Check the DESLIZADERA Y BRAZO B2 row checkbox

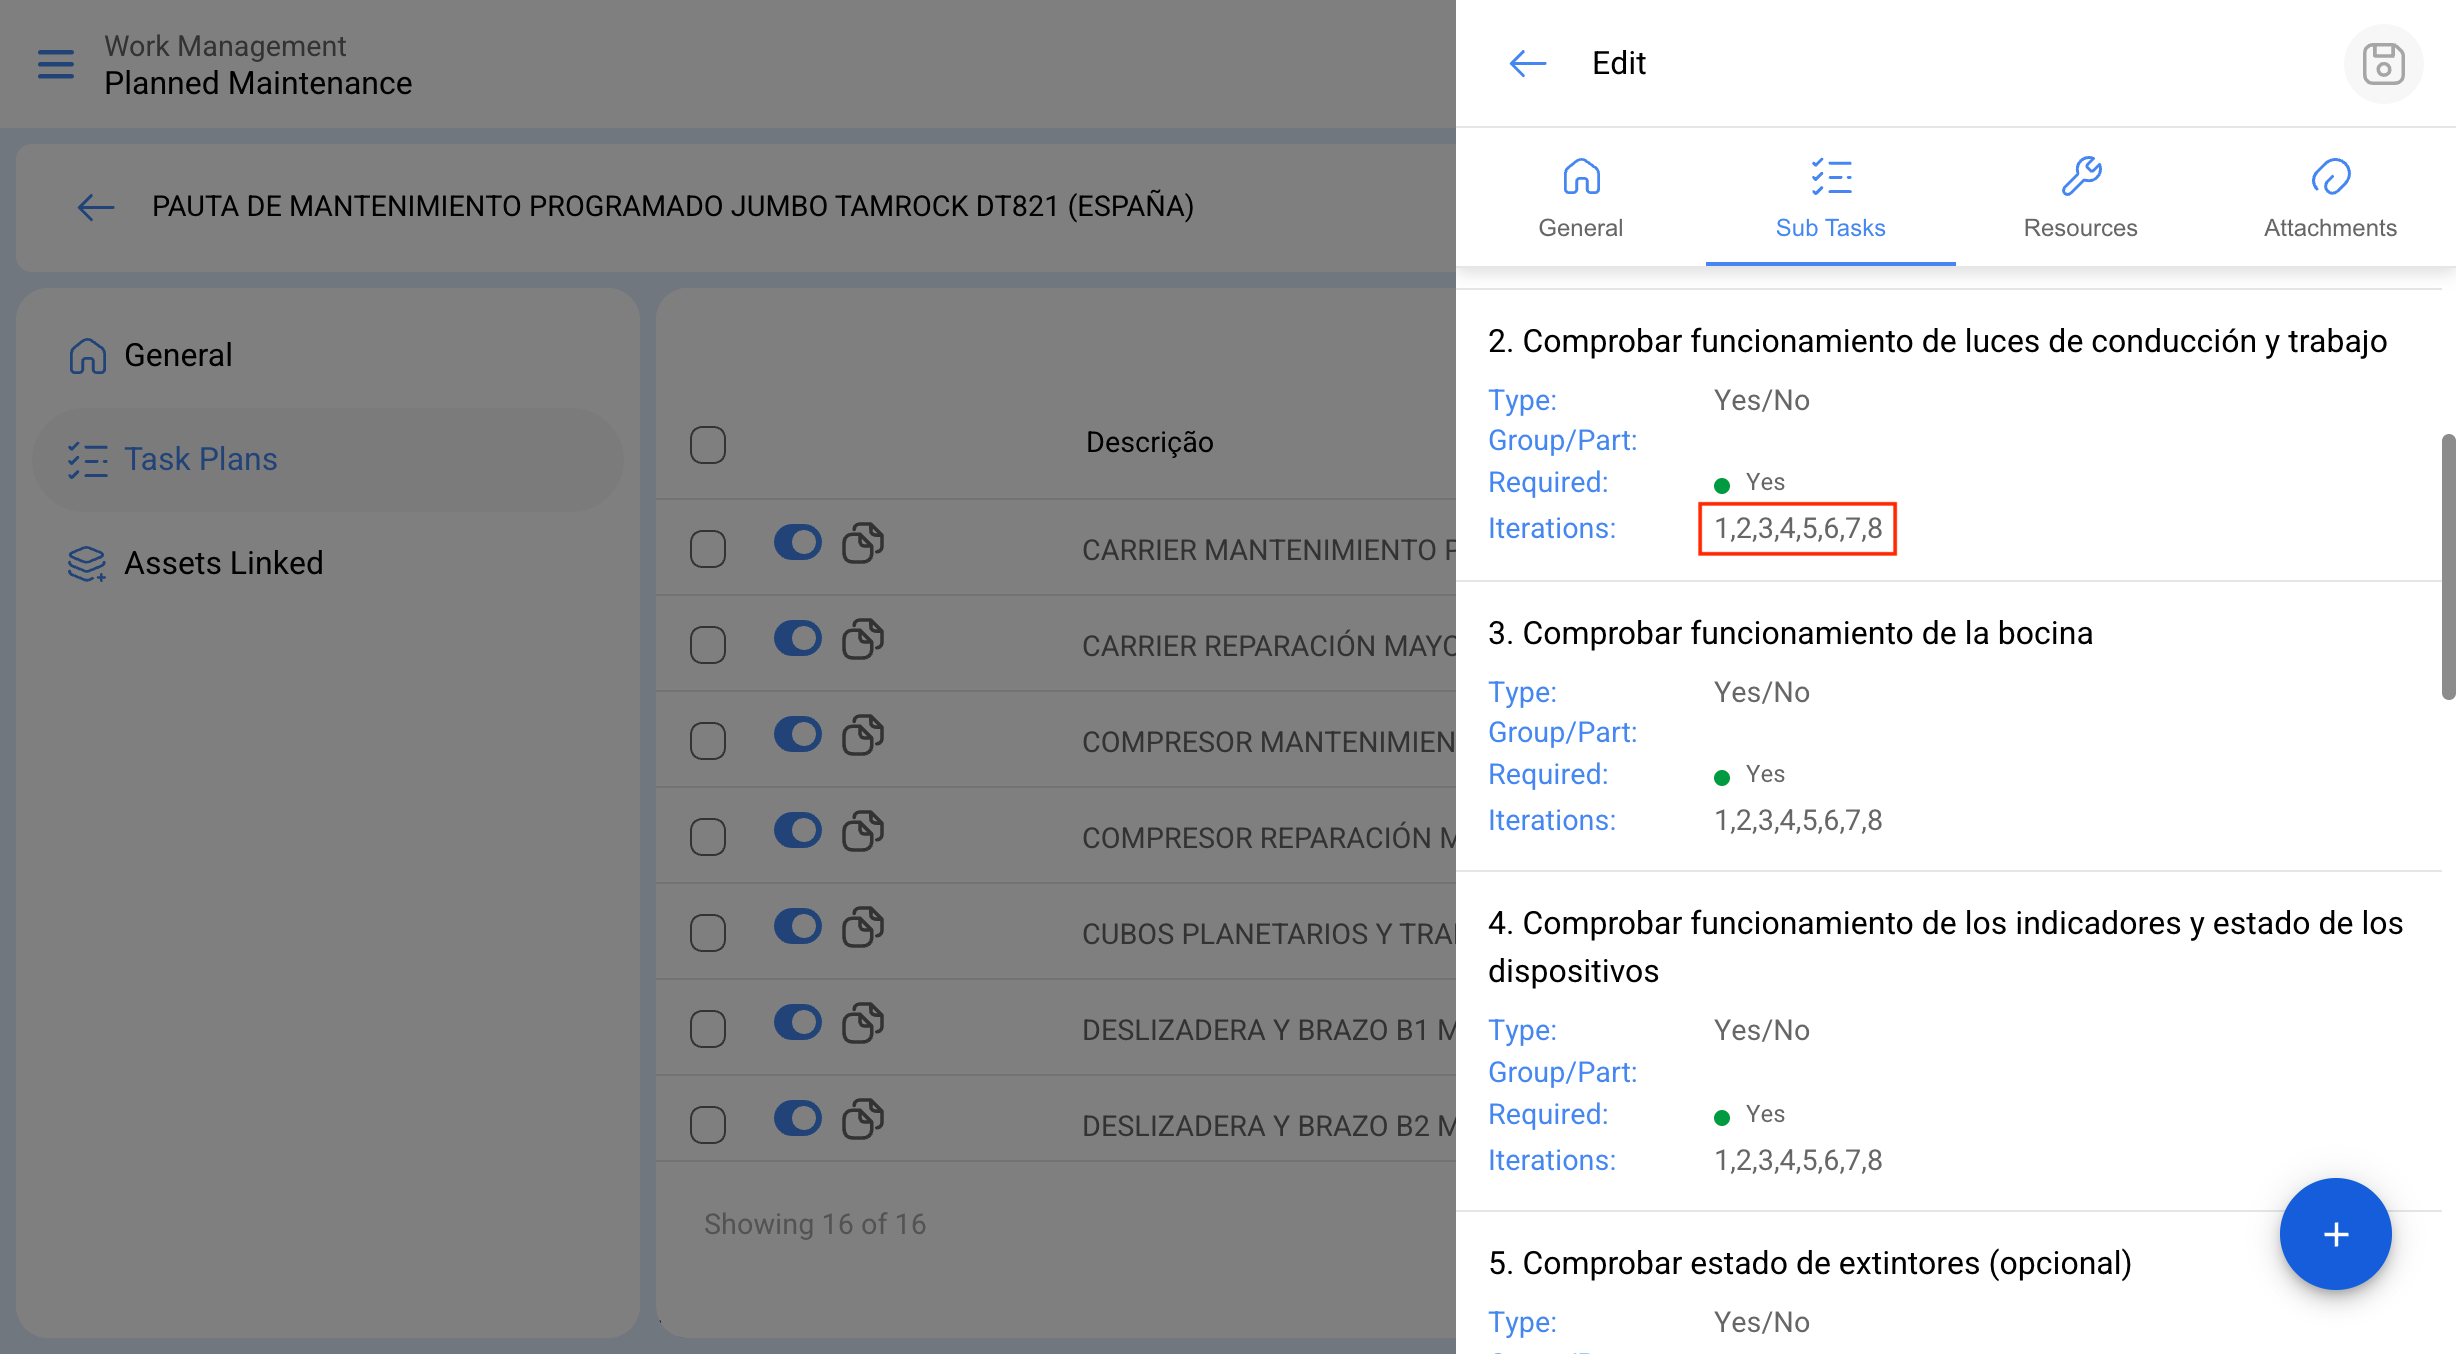point(708,1124)
